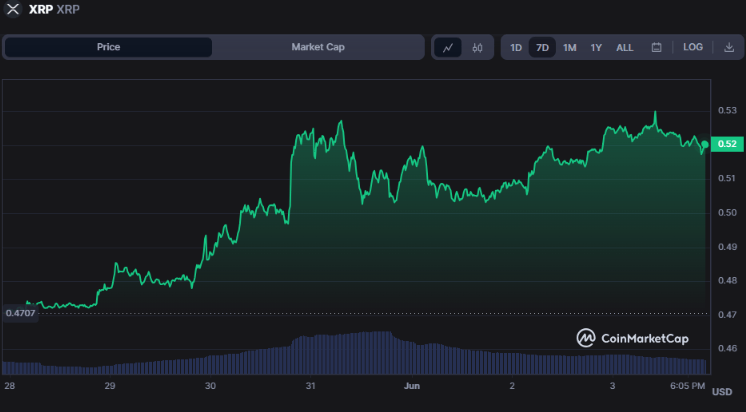
Task: Download the chart data
Action: click(729, 47)
